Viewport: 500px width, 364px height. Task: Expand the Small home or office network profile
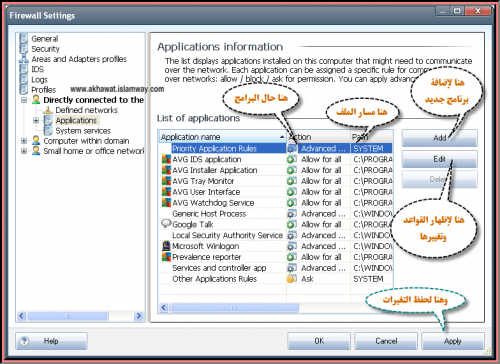pyautogui.click(x=24, y=151)
